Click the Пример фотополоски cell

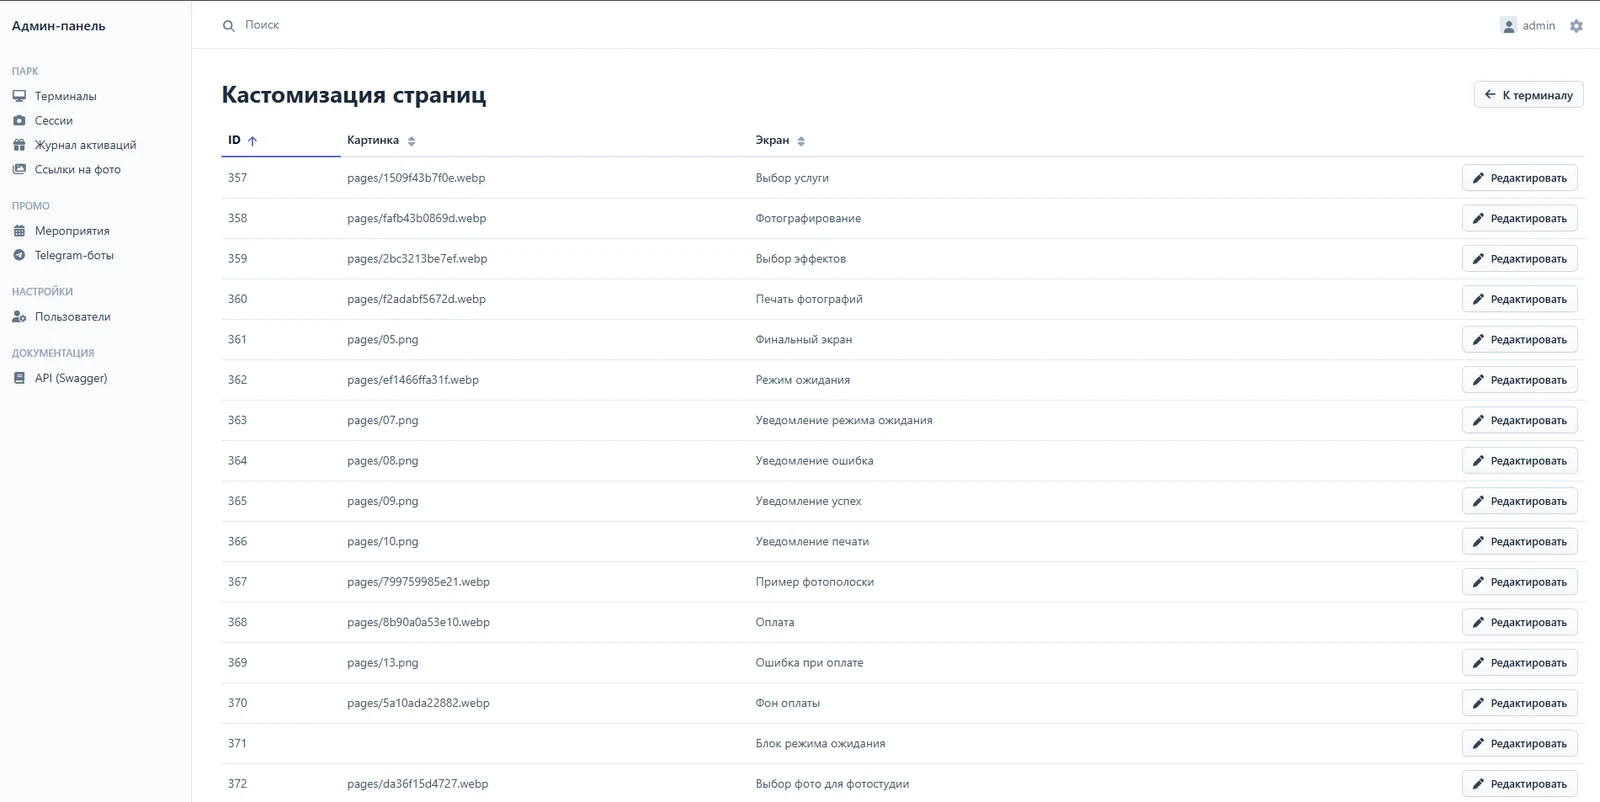(x=815, y=582)
